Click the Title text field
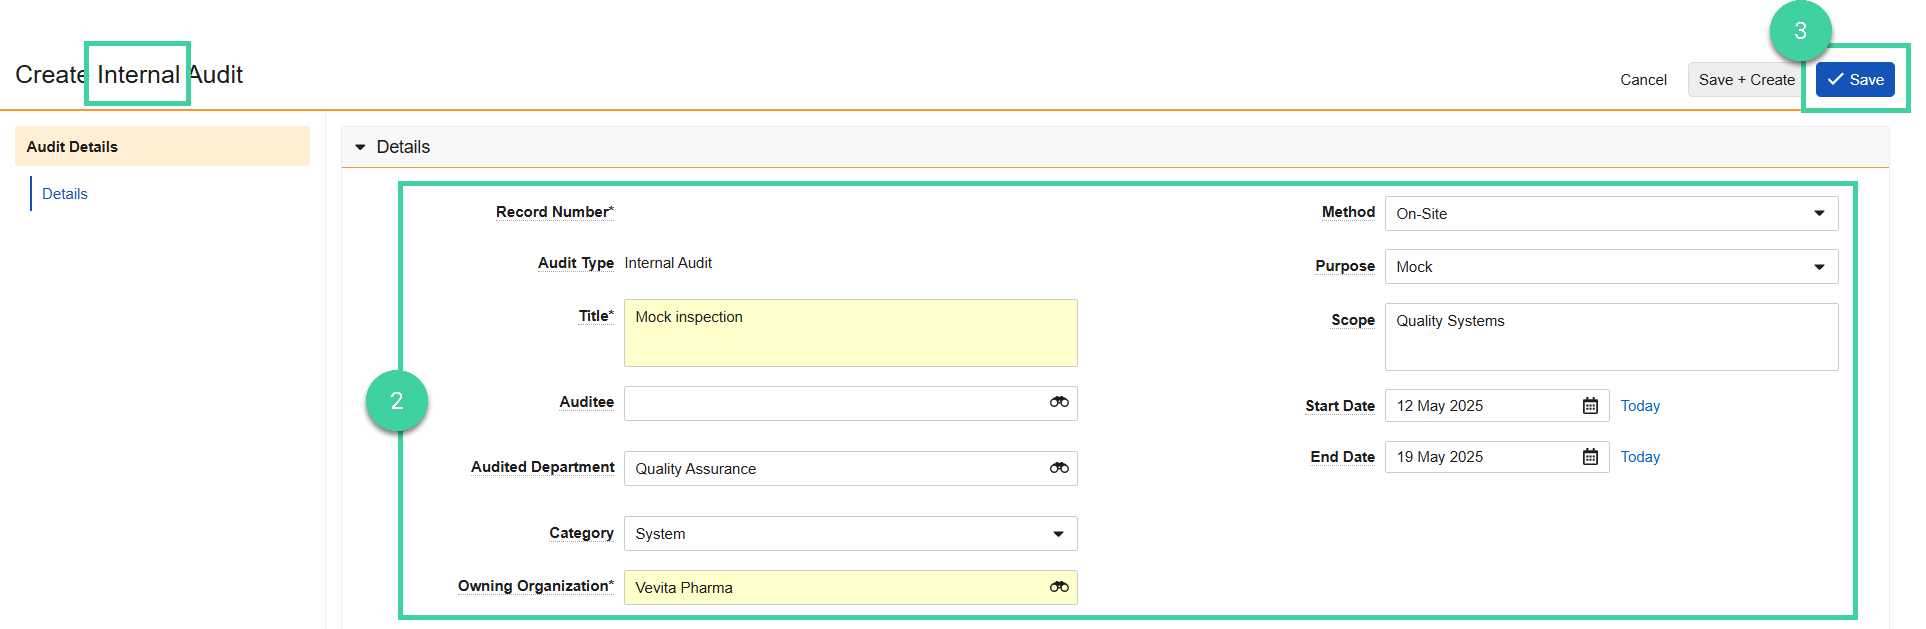The image size is (1926, 629). (x=850, y=333)
